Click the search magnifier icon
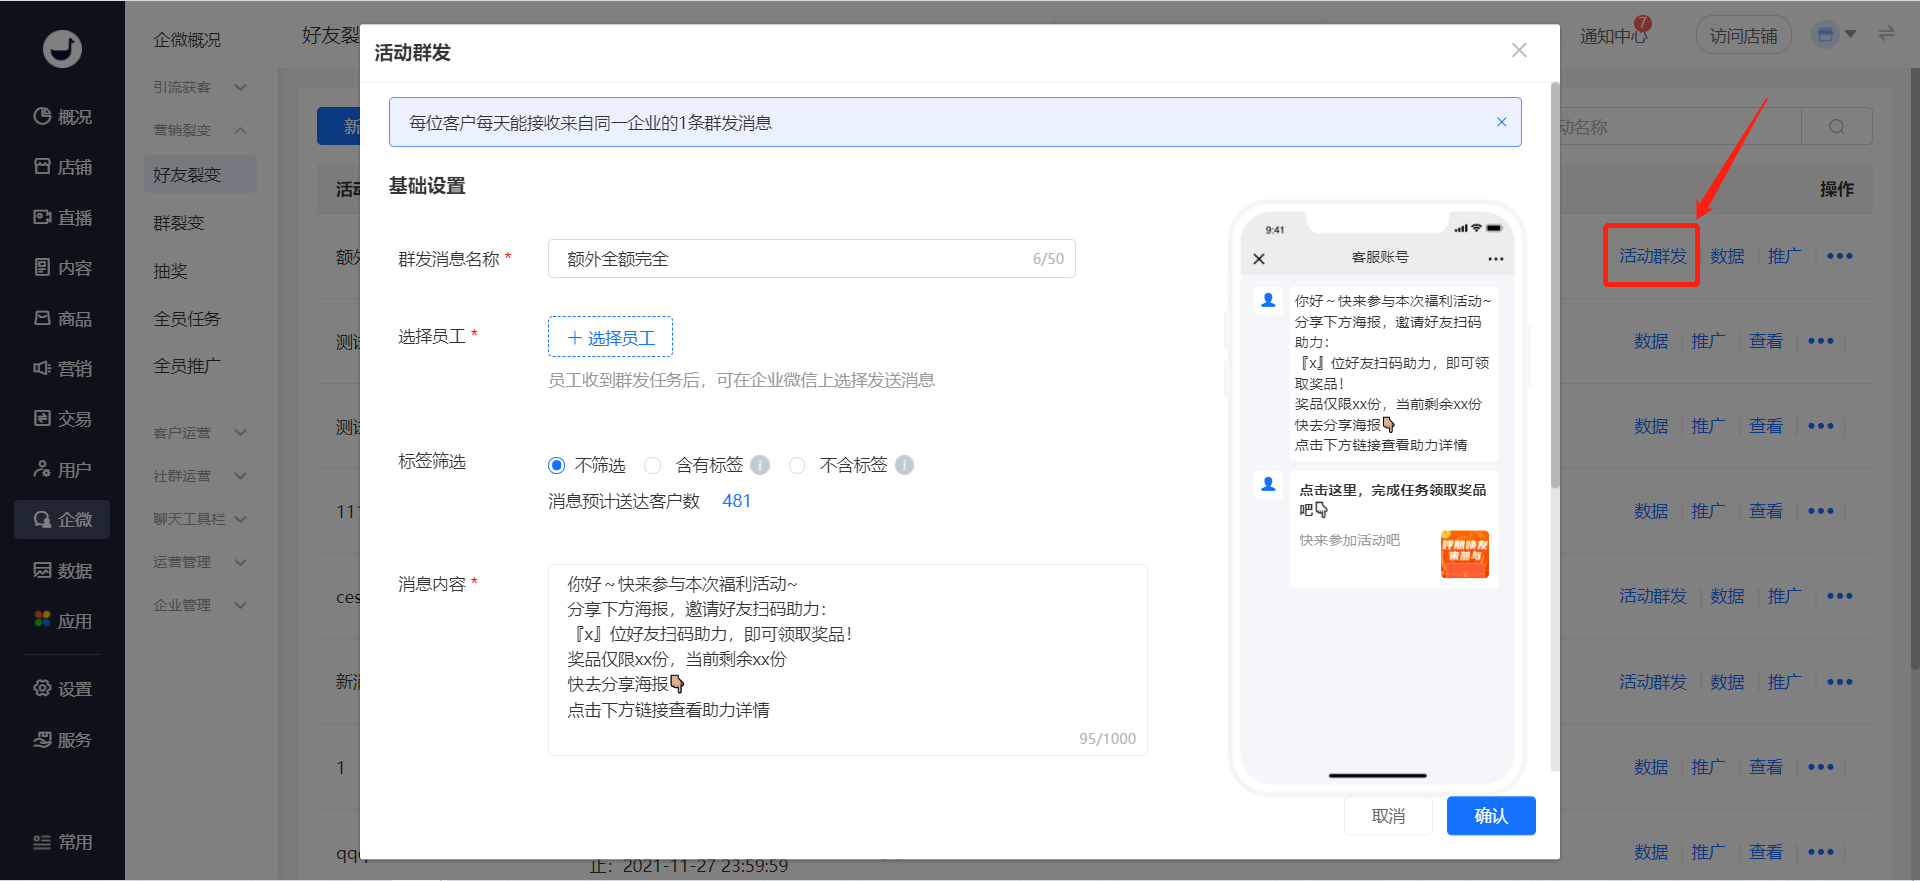The width and height of the screenshot is (1920, 881). coord(1837,127)
